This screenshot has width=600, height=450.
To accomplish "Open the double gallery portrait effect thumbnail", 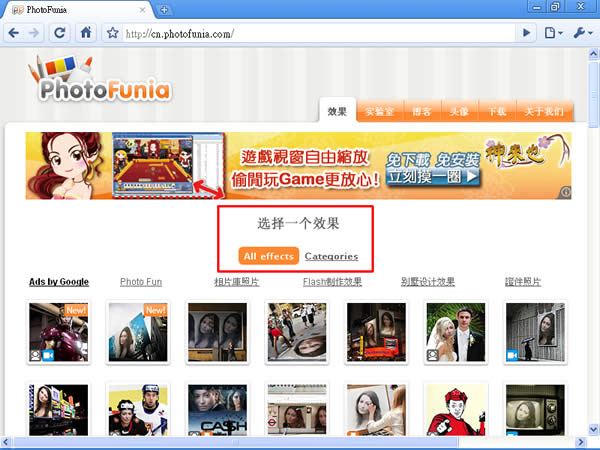I will [217, 332].
